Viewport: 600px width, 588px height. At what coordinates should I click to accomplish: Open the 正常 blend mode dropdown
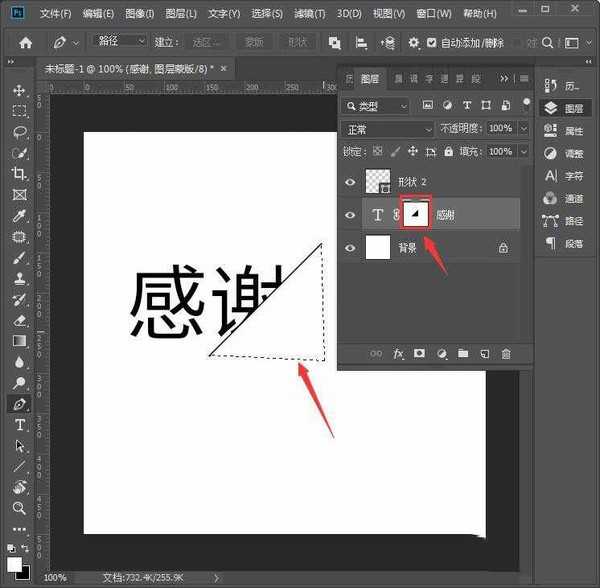pyautogui.click(x=386, y=129)
